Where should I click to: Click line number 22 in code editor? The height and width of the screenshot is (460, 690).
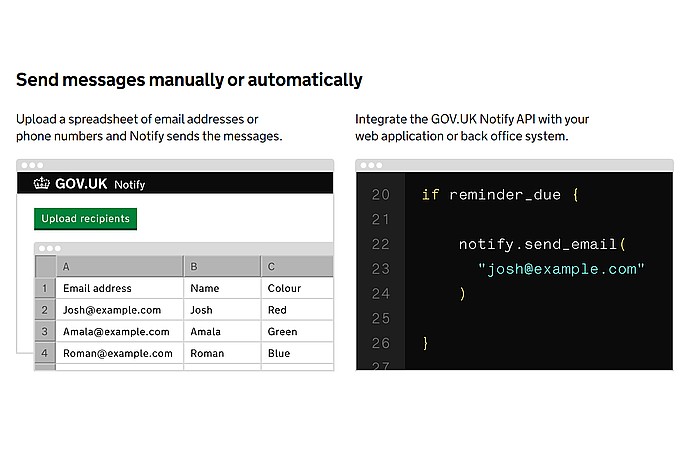tap(381, 244)
